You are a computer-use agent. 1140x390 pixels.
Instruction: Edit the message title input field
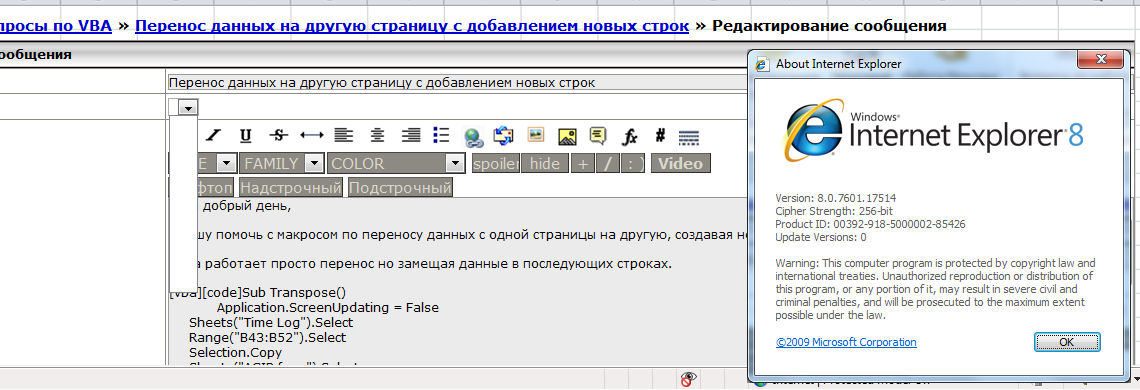[x=457, y=82]
